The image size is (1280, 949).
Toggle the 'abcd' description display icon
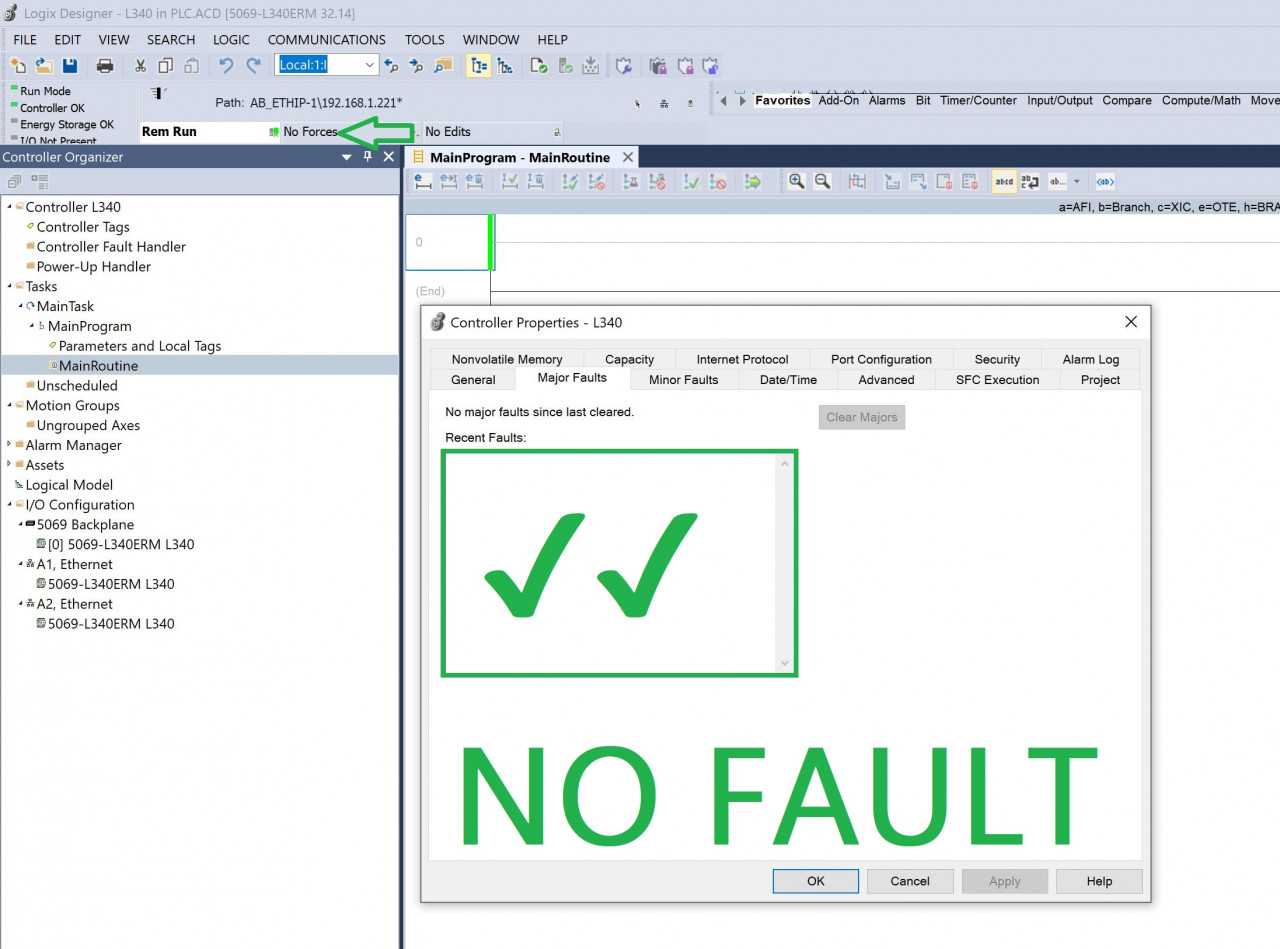[1004, 181]
